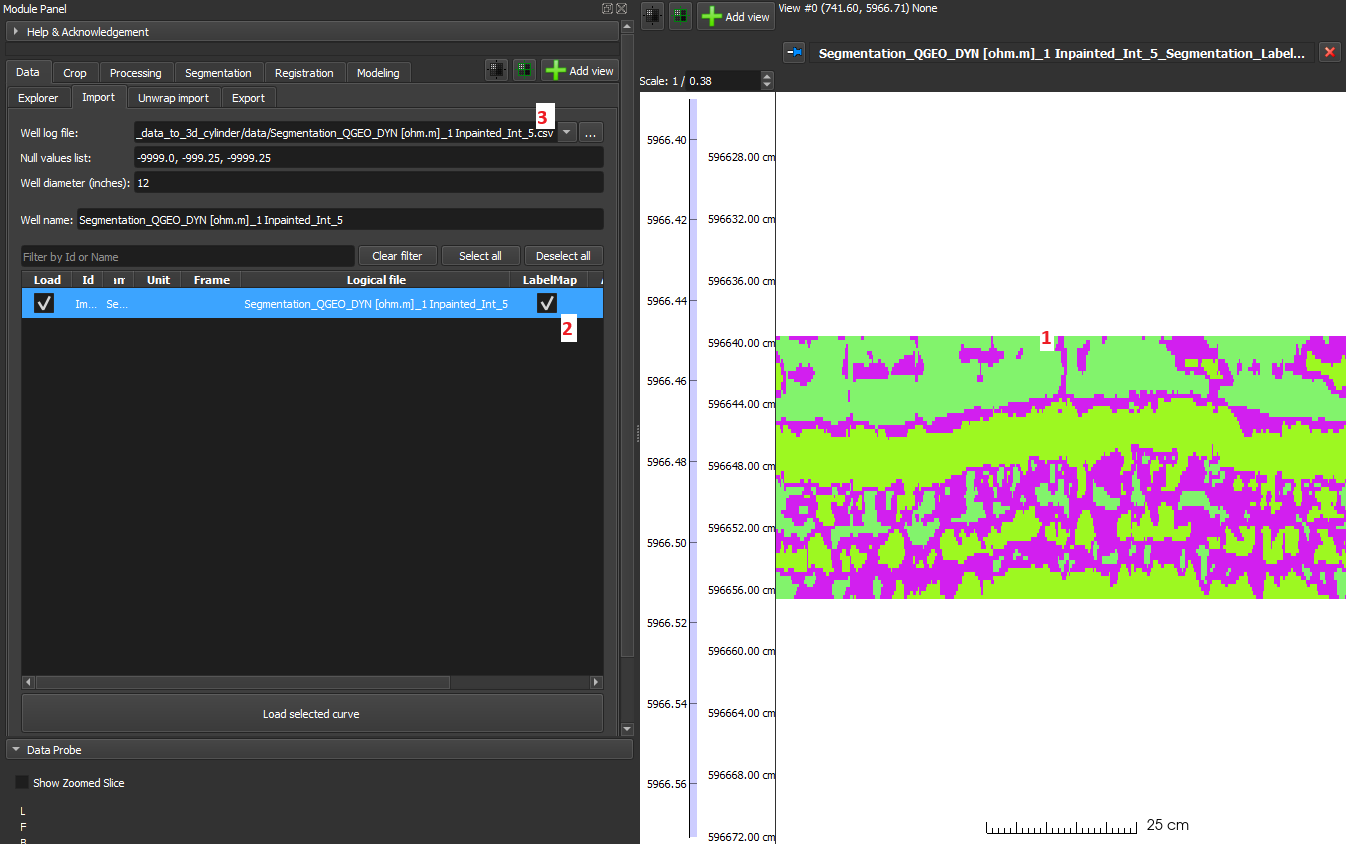The height and width of the screenshot is (844, 1346).
Task: Click the float icon on Module Panel title bar
Action: point(606,8)
